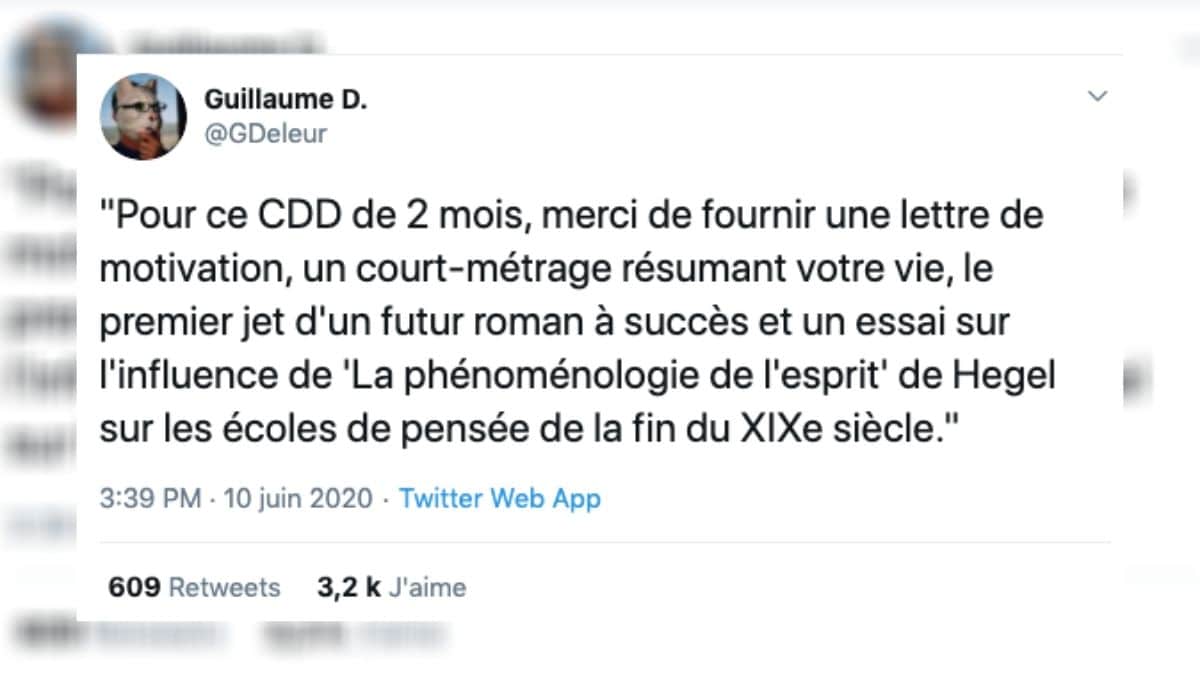Click the 3:39 PM timestamp

(x=150, y=498)
